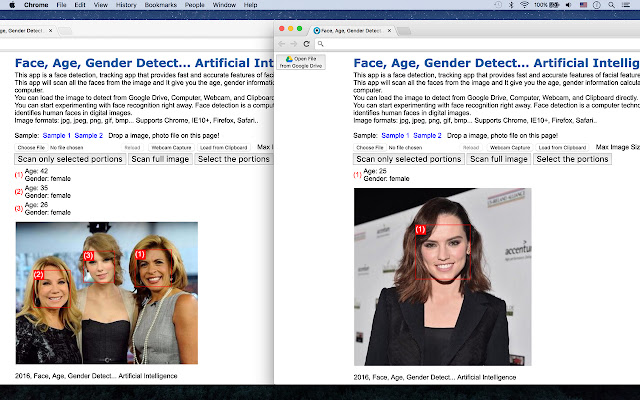This screenshot has width=640, height=400.
Task: Open the People menu
Action: pos(194,5)
